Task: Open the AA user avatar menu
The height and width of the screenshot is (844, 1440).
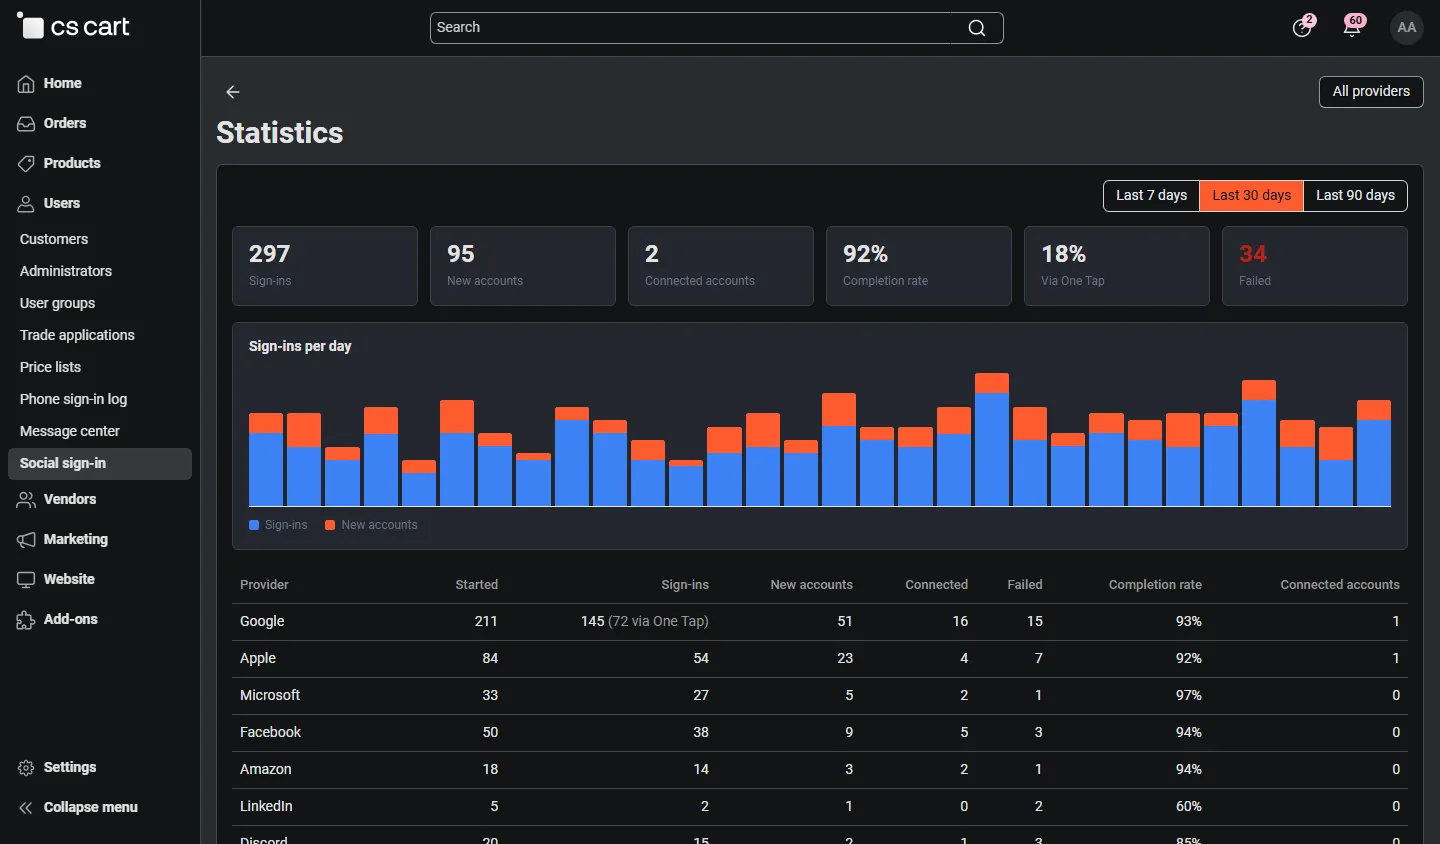Action: (x=1407, y=28)
